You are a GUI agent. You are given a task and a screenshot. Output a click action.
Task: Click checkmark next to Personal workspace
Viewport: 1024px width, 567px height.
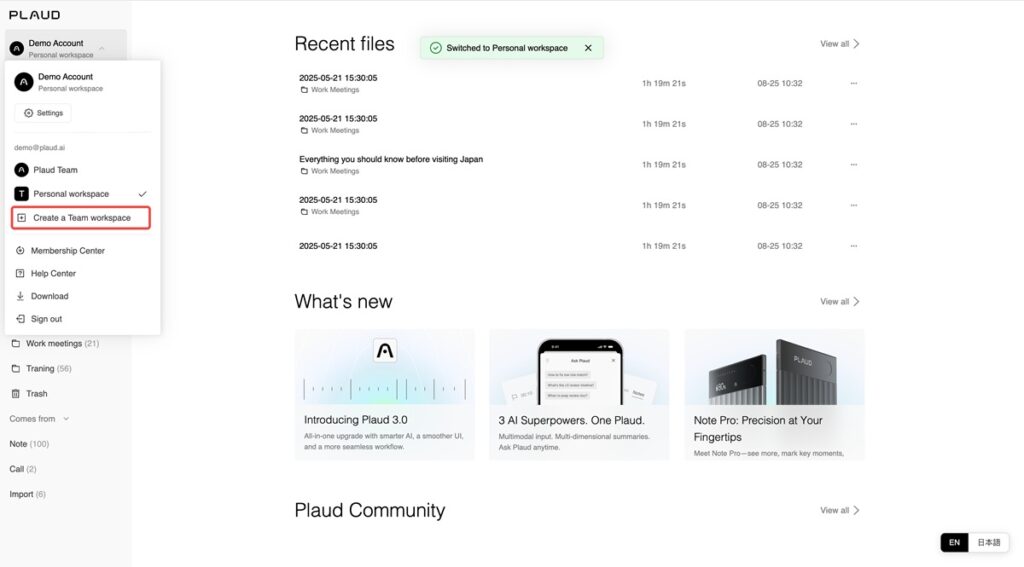pos(142,194)
